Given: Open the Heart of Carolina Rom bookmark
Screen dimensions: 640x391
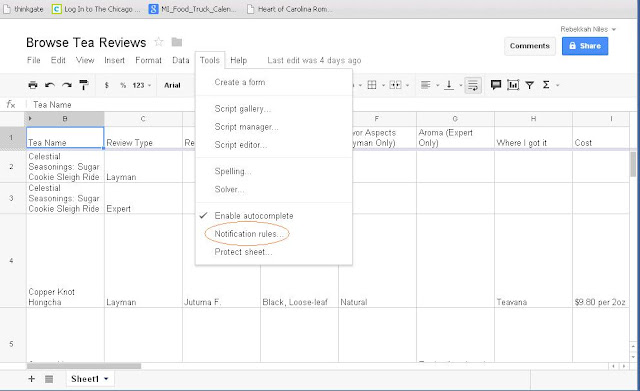Looking at the screenshot, I should pos(289,9).
